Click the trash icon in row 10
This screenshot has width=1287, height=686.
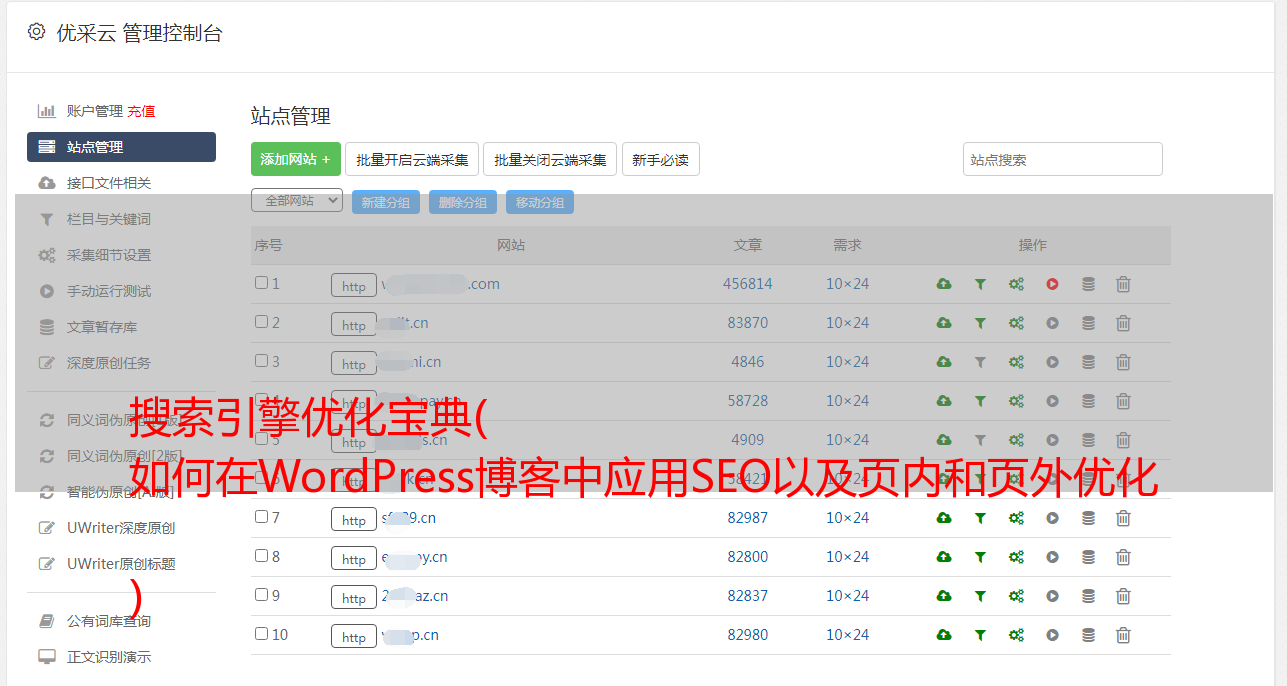1123,635
